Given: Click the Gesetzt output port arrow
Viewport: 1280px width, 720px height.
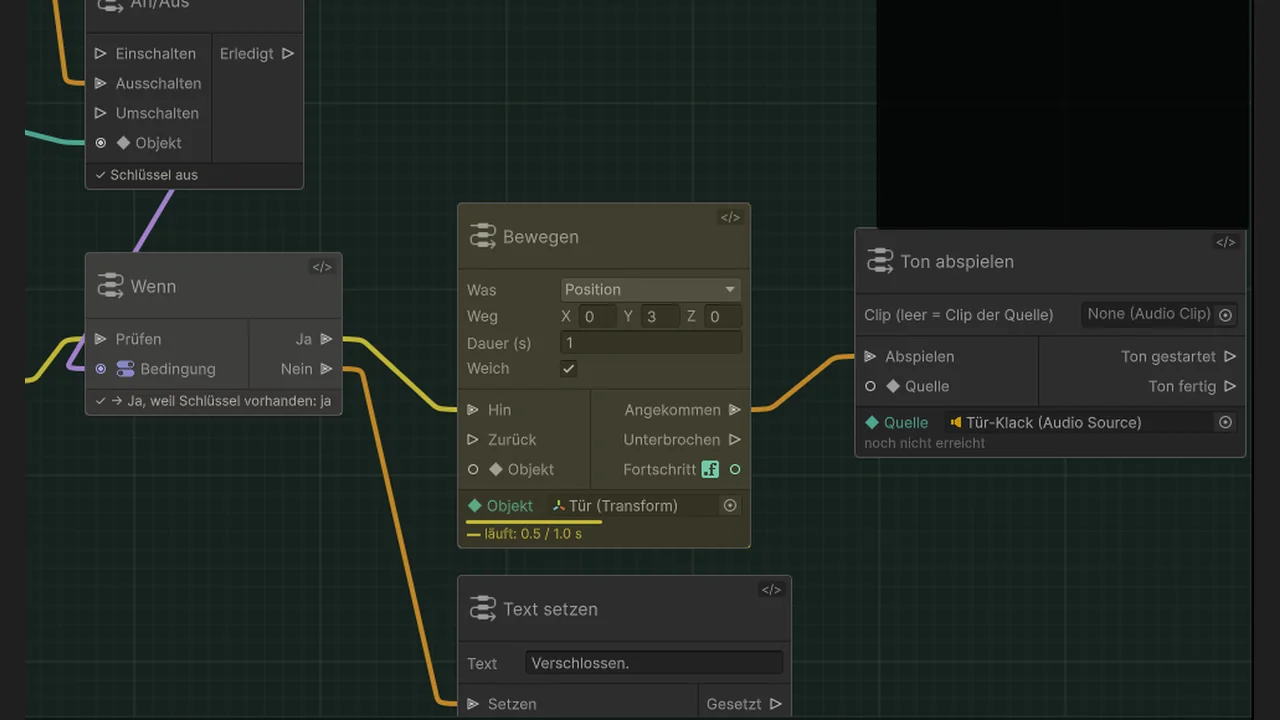Looking at the screenshot, I should [775, 704].
